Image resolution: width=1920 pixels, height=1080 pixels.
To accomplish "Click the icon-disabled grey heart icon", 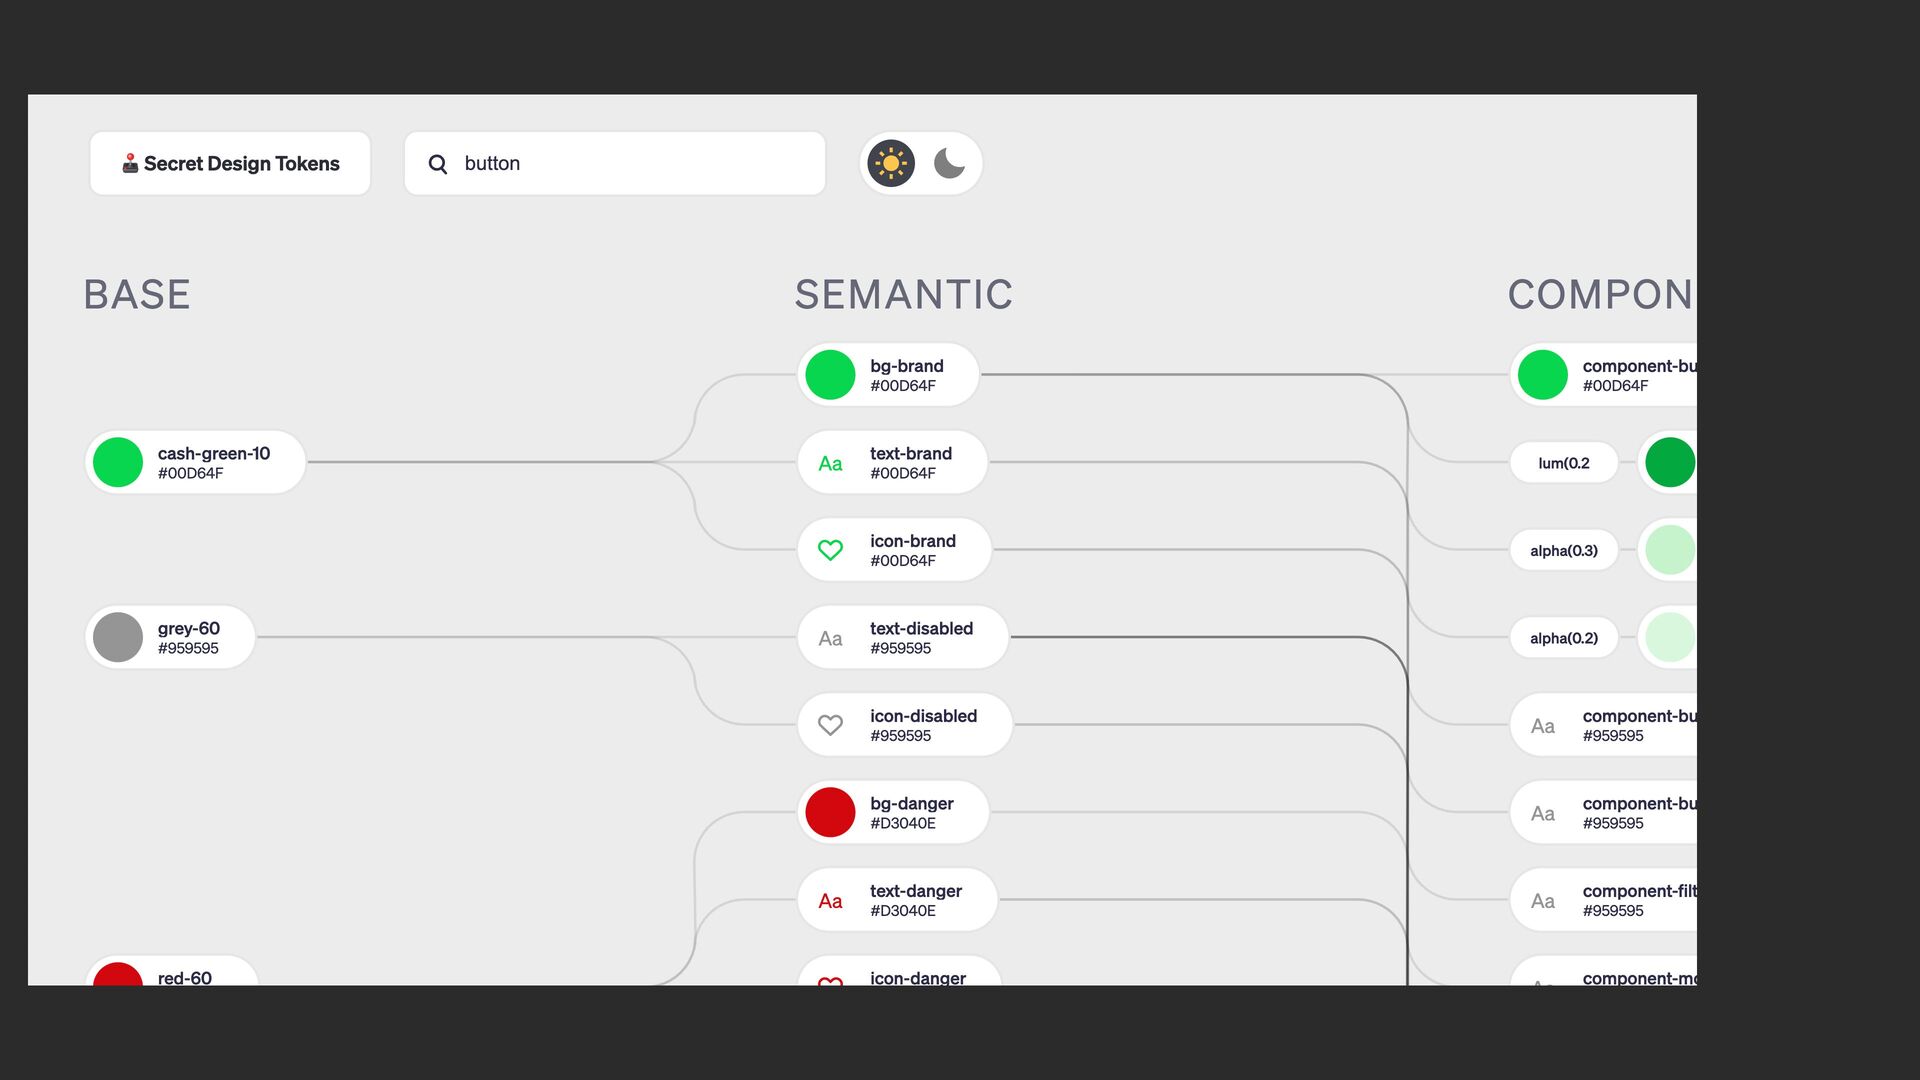I will [x=830, y=725].
